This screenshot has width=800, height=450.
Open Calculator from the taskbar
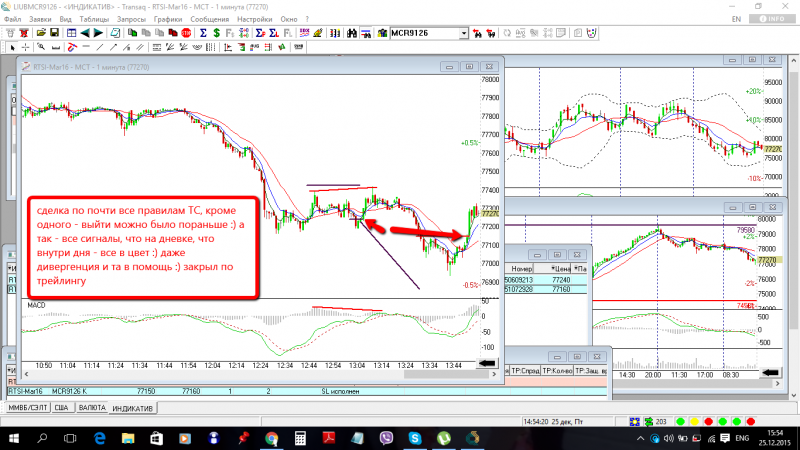coord(300,438)
